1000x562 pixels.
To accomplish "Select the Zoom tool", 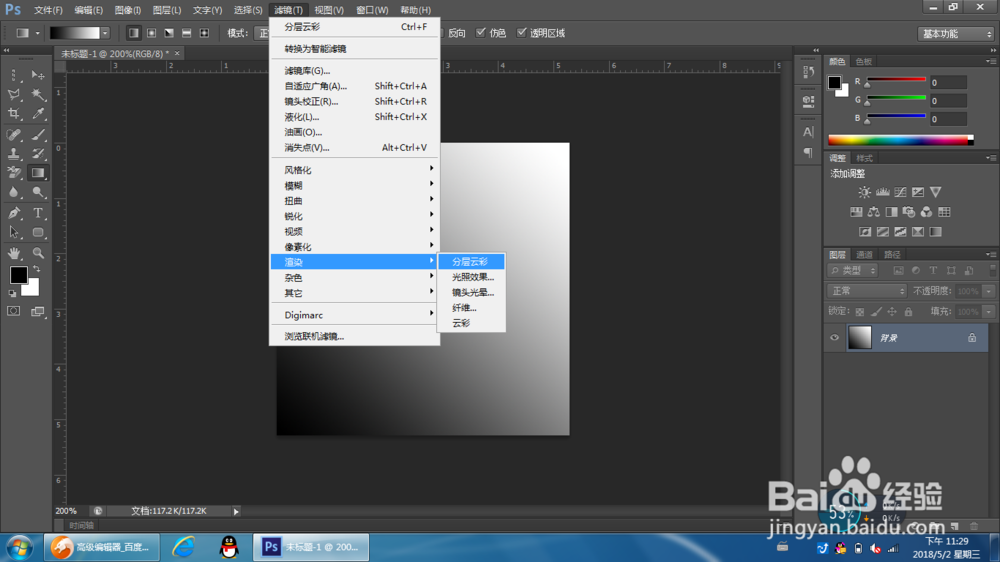I will tap(38, 253).
